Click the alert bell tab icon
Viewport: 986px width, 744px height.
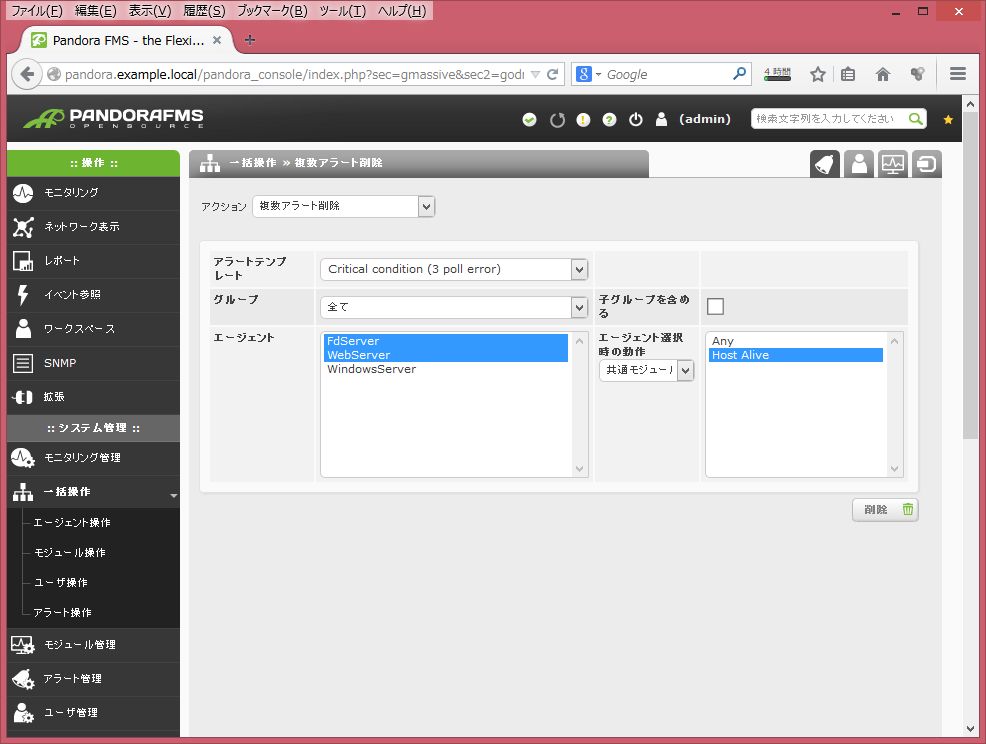click(x=825, y=164)
